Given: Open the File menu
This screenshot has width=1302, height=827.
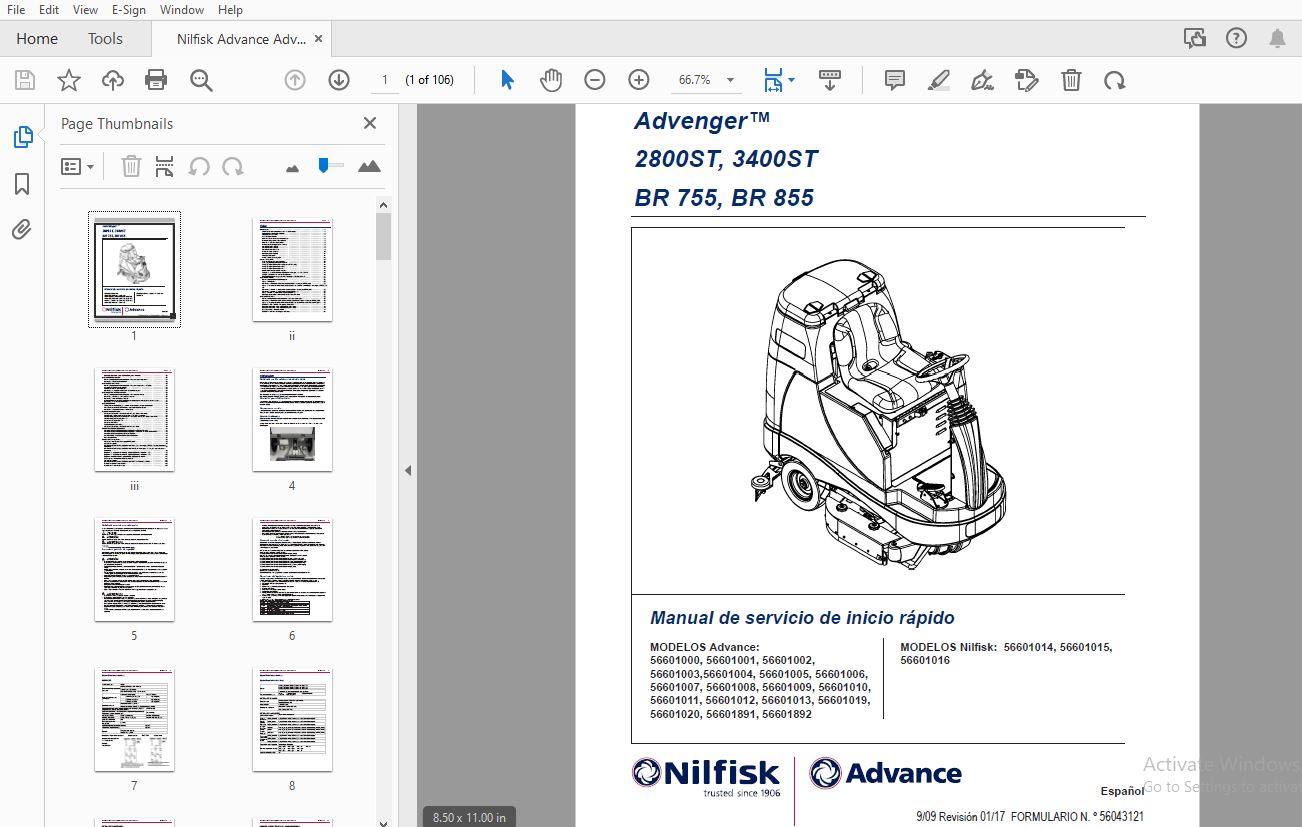Looking at the screenshot, I should [16, 9].
